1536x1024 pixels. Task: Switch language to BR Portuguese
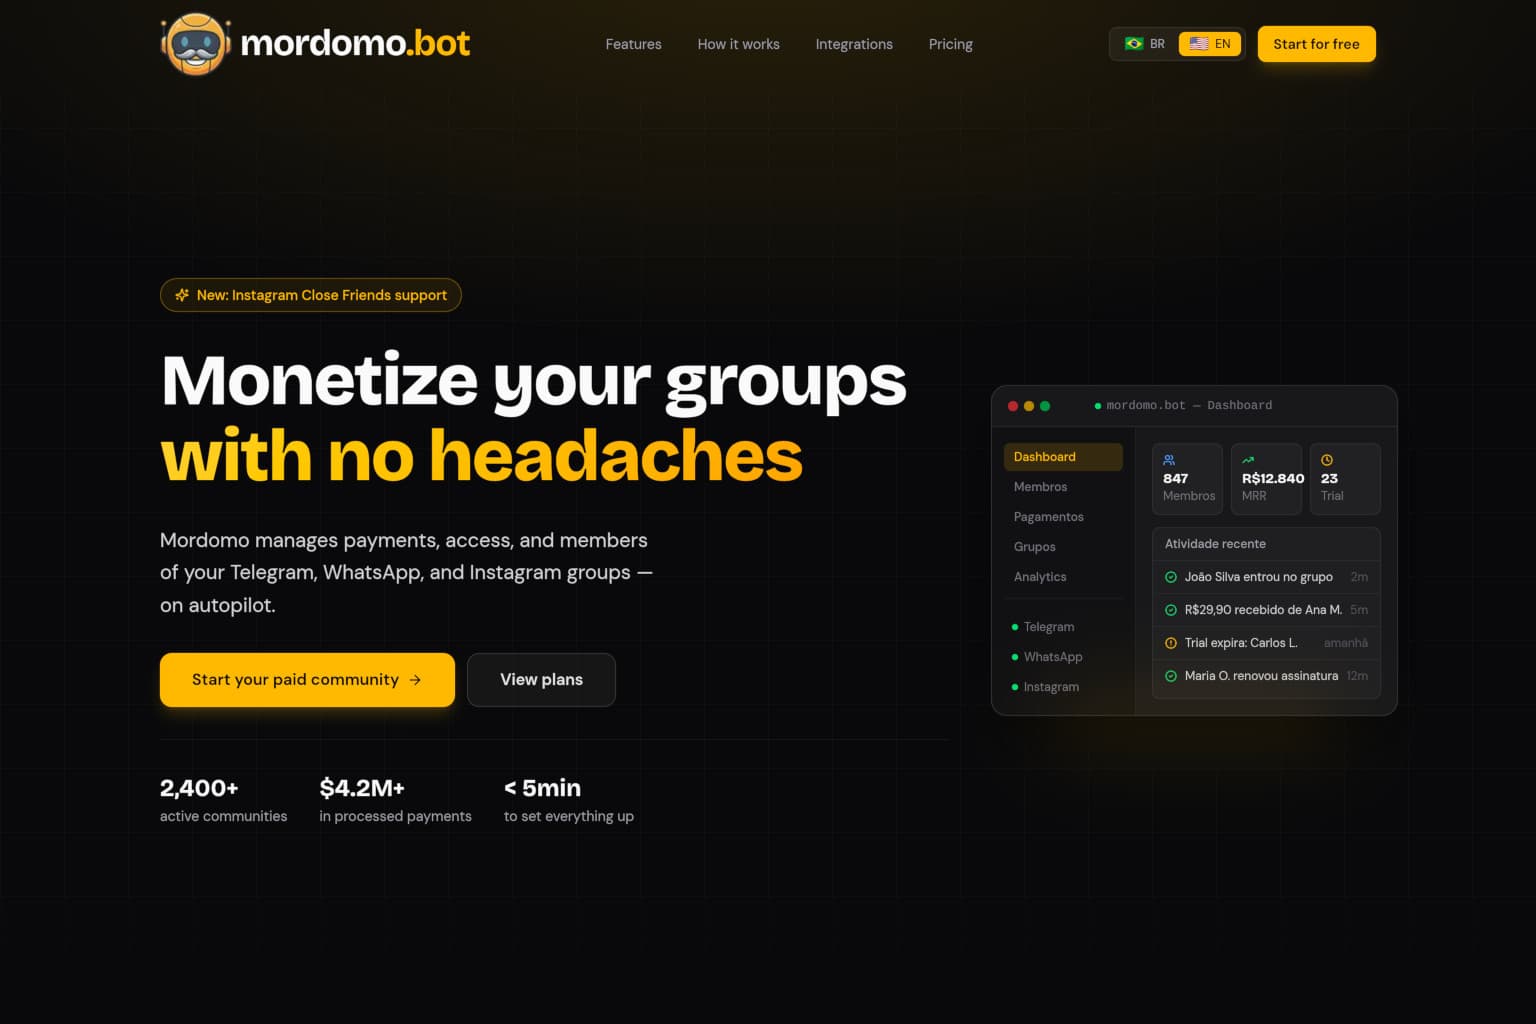(1145, 44)
